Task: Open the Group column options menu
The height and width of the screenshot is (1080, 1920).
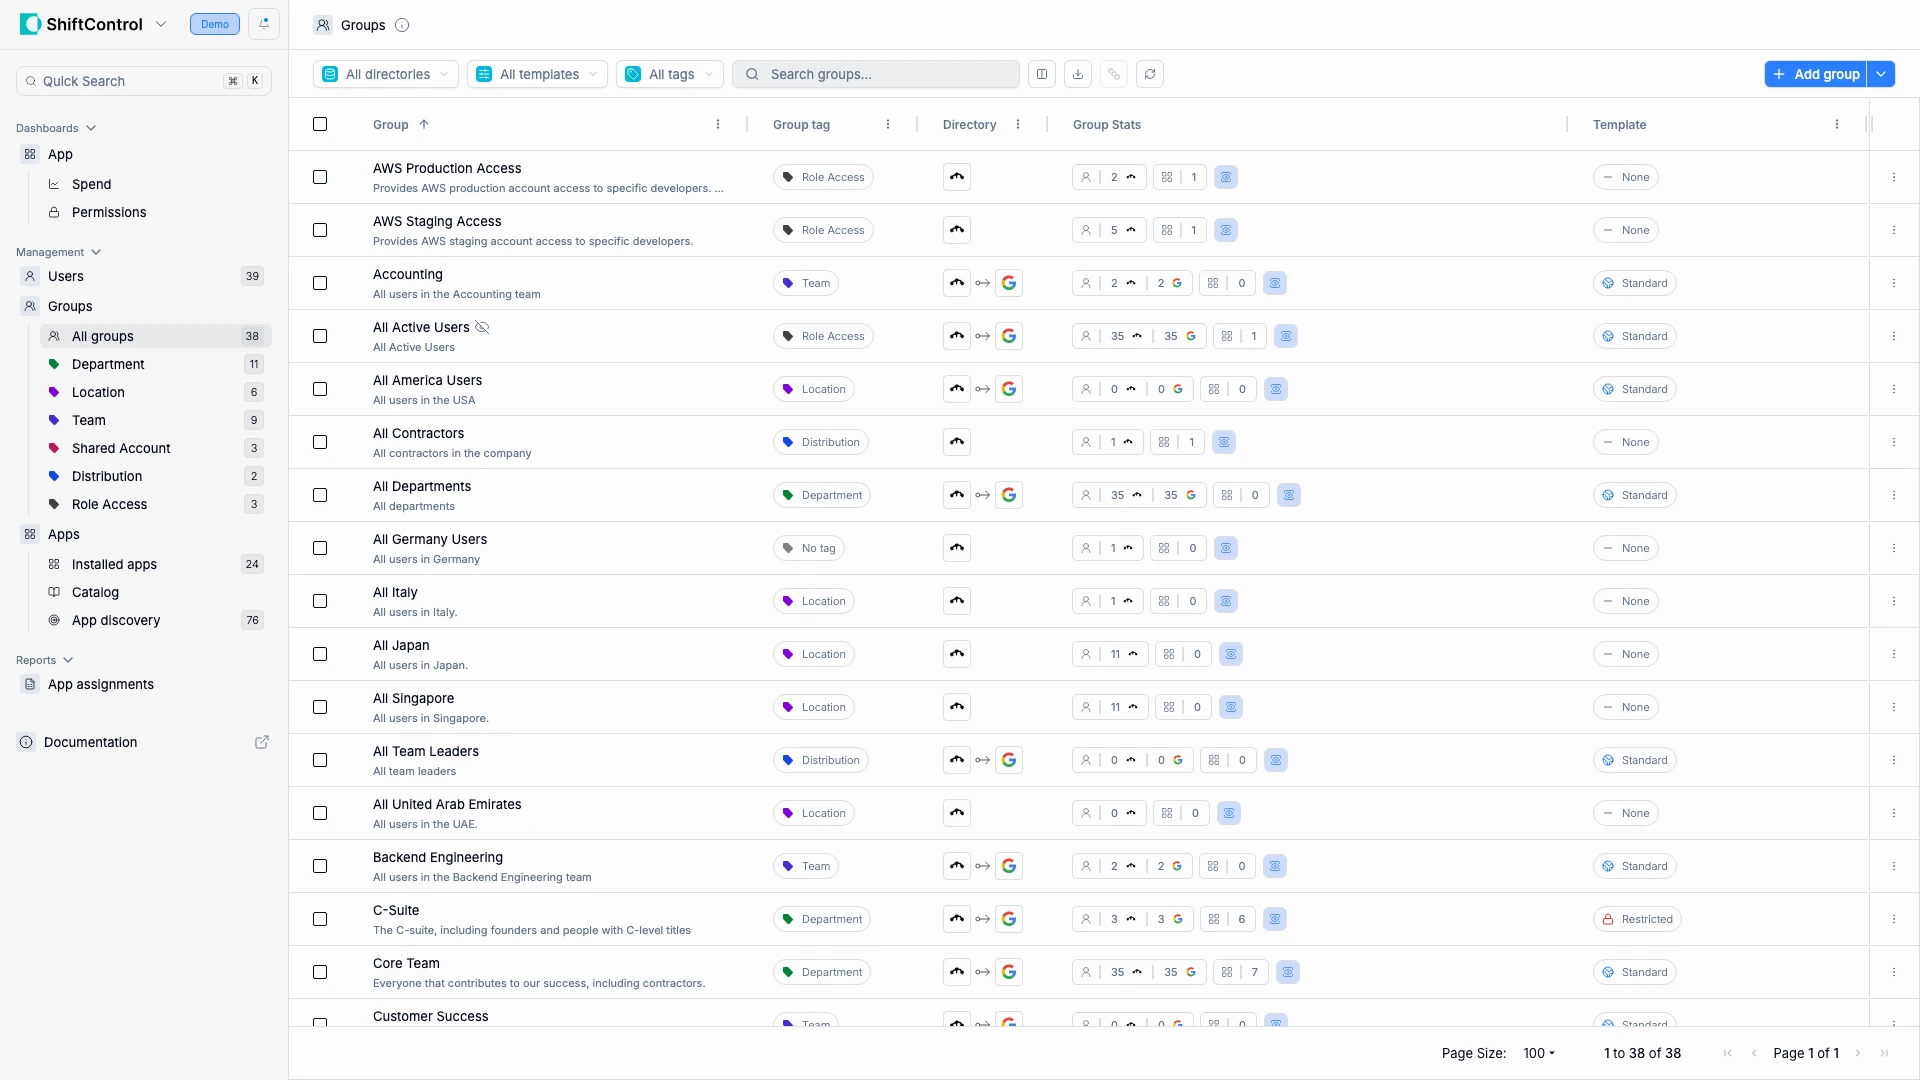Action: pyautogui.click(x=718, y=124)
